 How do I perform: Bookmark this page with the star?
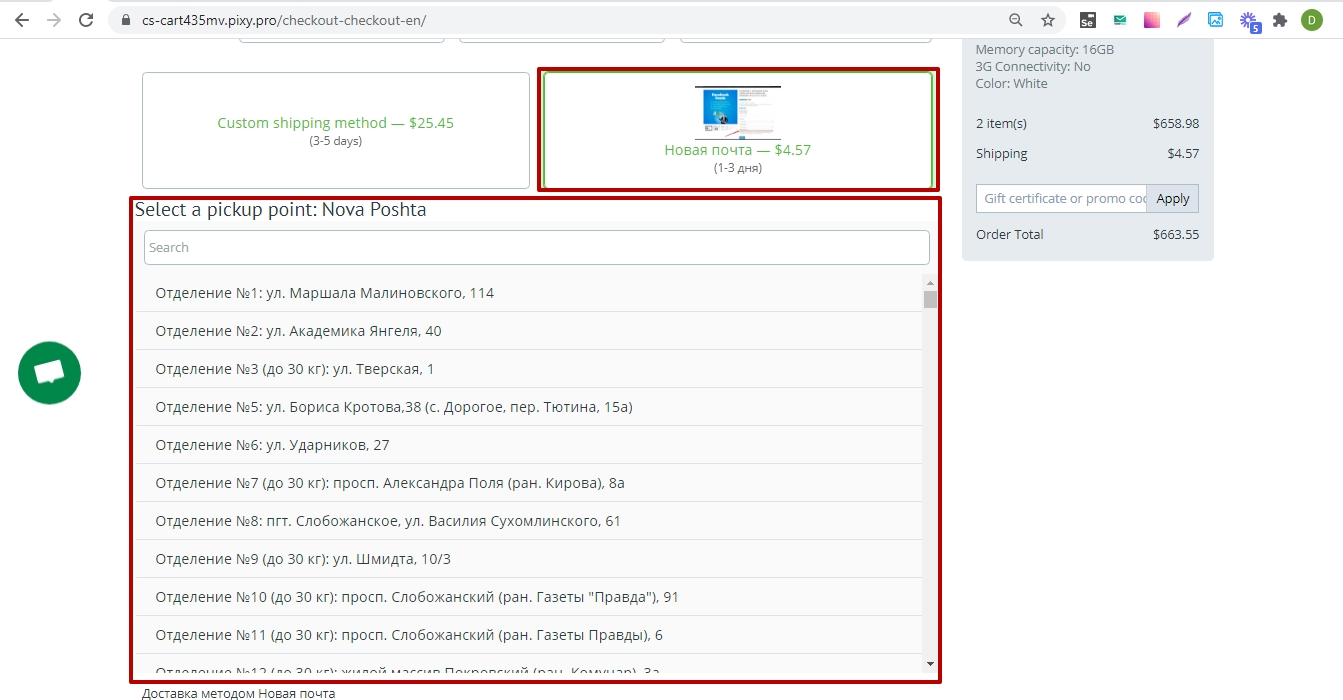pyautogui.click(x=1048, y=20)
